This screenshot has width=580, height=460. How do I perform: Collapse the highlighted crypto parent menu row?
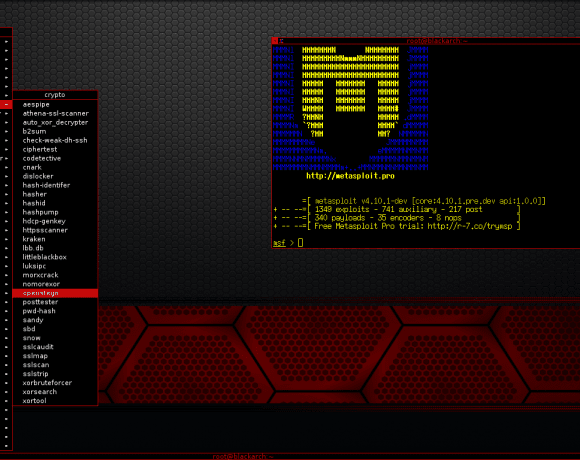(6, 105)
